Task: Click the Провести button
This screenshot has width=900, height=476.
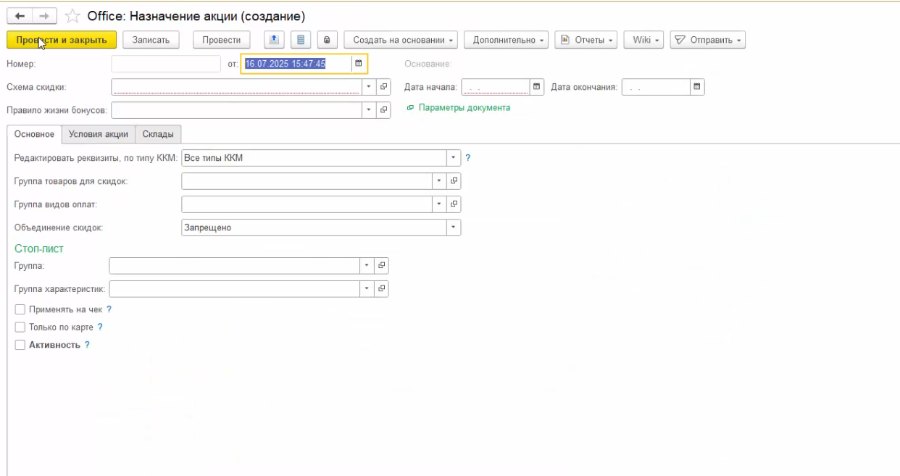Action: [x=222, y=40]
